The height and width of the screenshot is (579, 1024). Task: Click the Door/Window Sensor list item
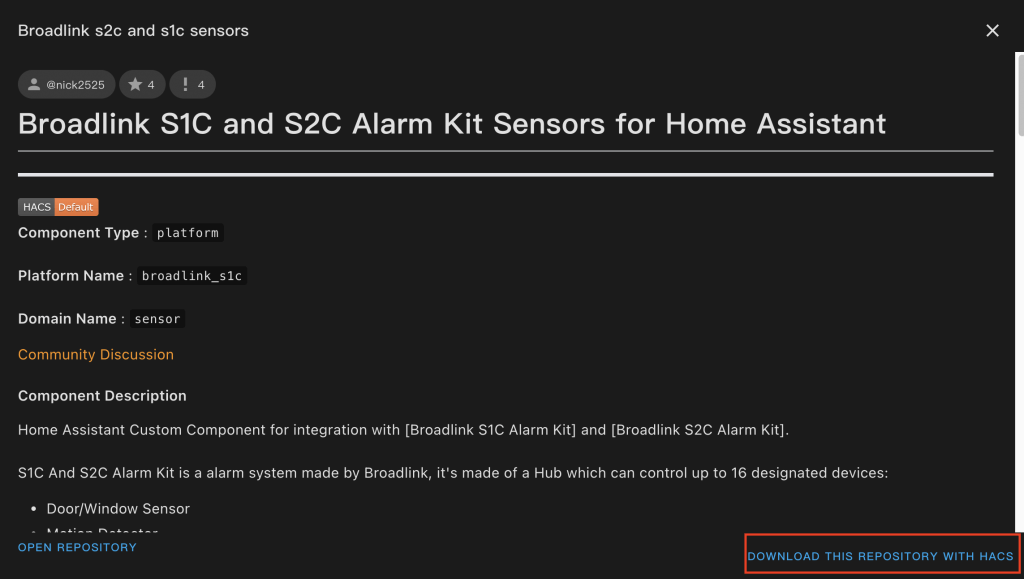point(118,509)
